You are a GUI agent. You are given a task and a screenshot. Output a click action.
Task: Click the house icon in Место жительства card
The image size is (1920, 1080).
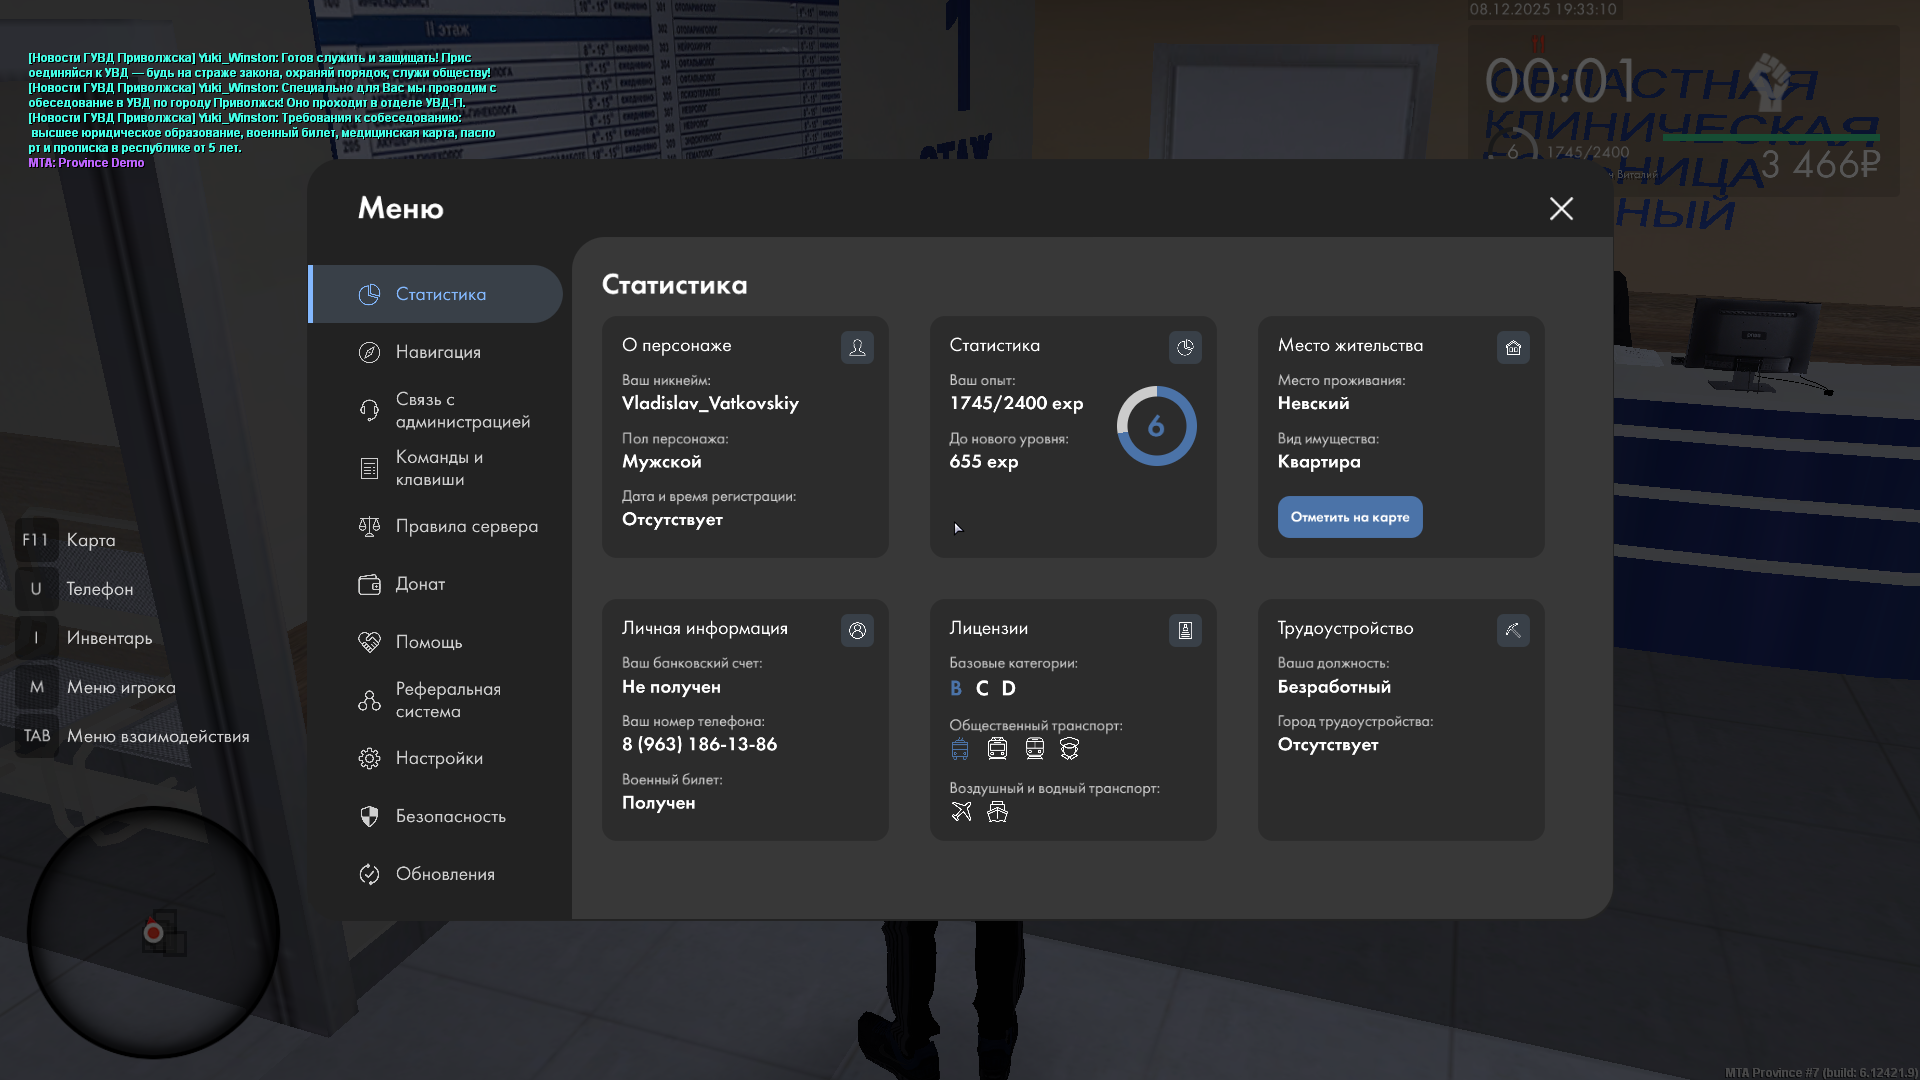point(1513,347)
